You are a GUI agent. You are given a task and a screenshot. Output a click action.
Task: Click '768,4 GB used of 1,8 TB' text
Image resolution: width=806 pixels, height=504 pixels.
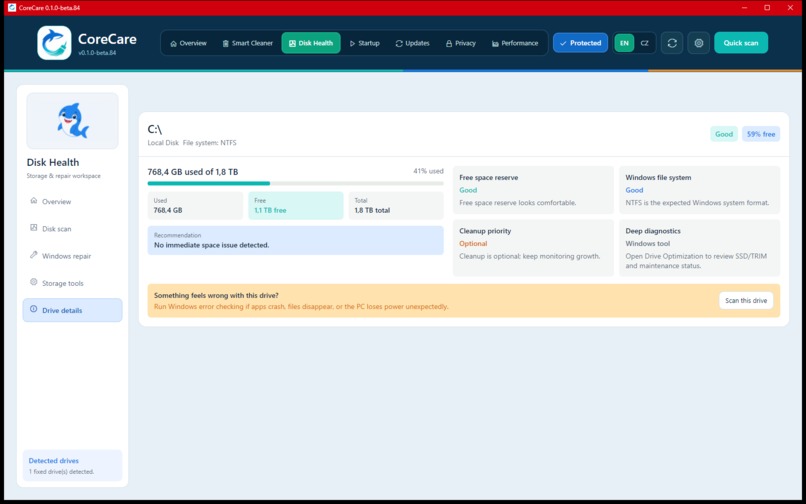tap(193, 172)
